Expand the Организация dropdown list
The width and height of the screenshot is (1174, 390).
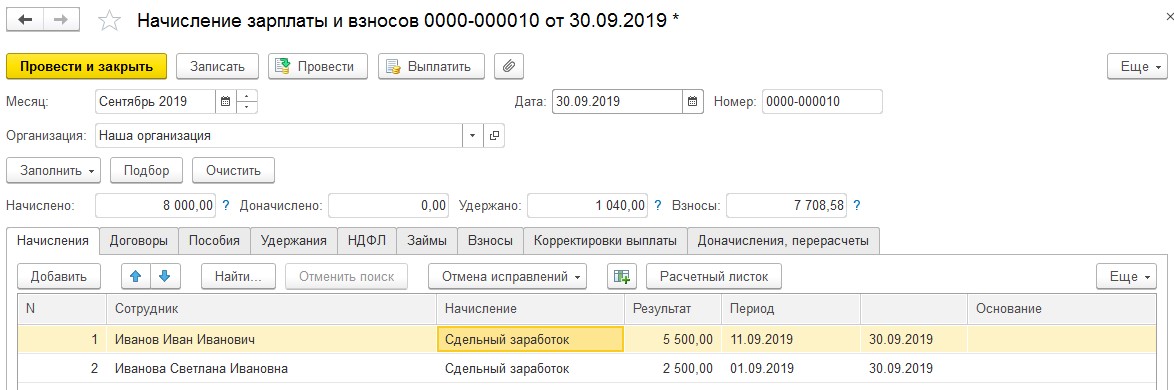click(x=473, y=136)
